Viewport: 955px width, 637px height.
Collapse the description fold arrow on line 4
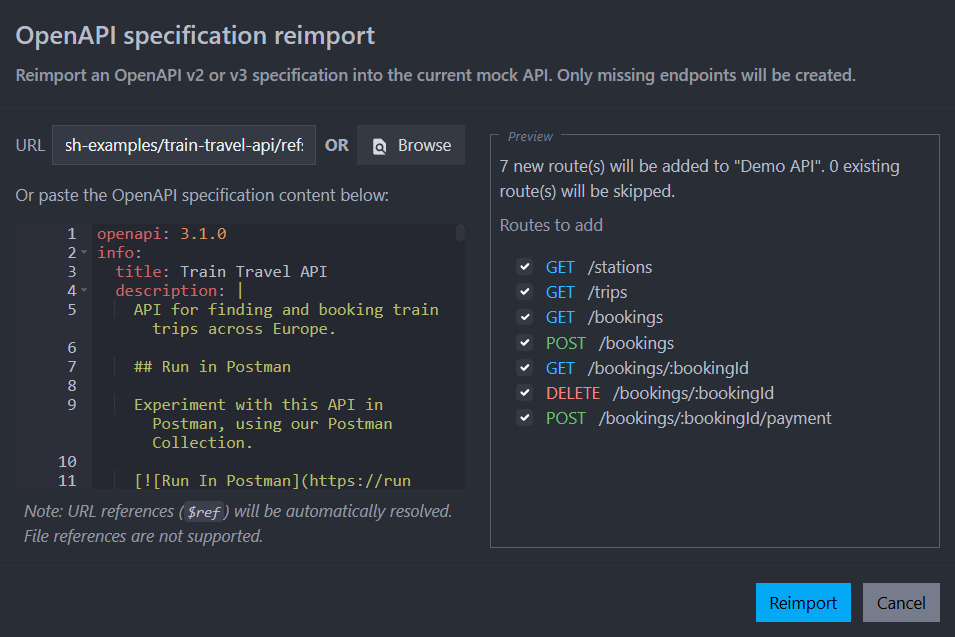(x=85, y=291)
